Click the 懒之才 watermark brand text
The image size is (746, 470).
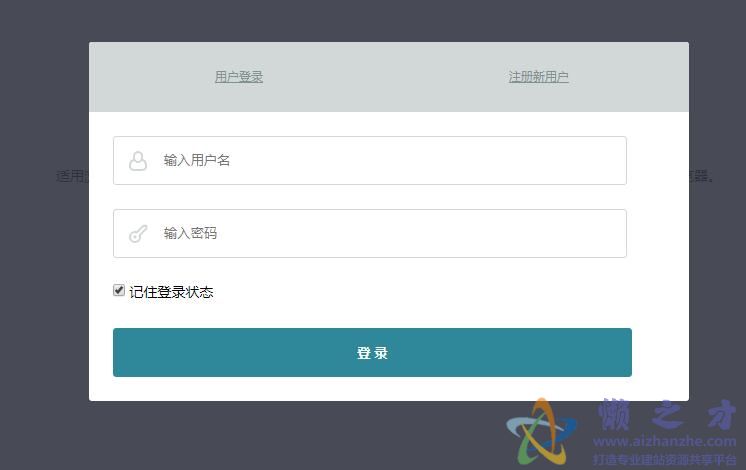pos(667,414)
